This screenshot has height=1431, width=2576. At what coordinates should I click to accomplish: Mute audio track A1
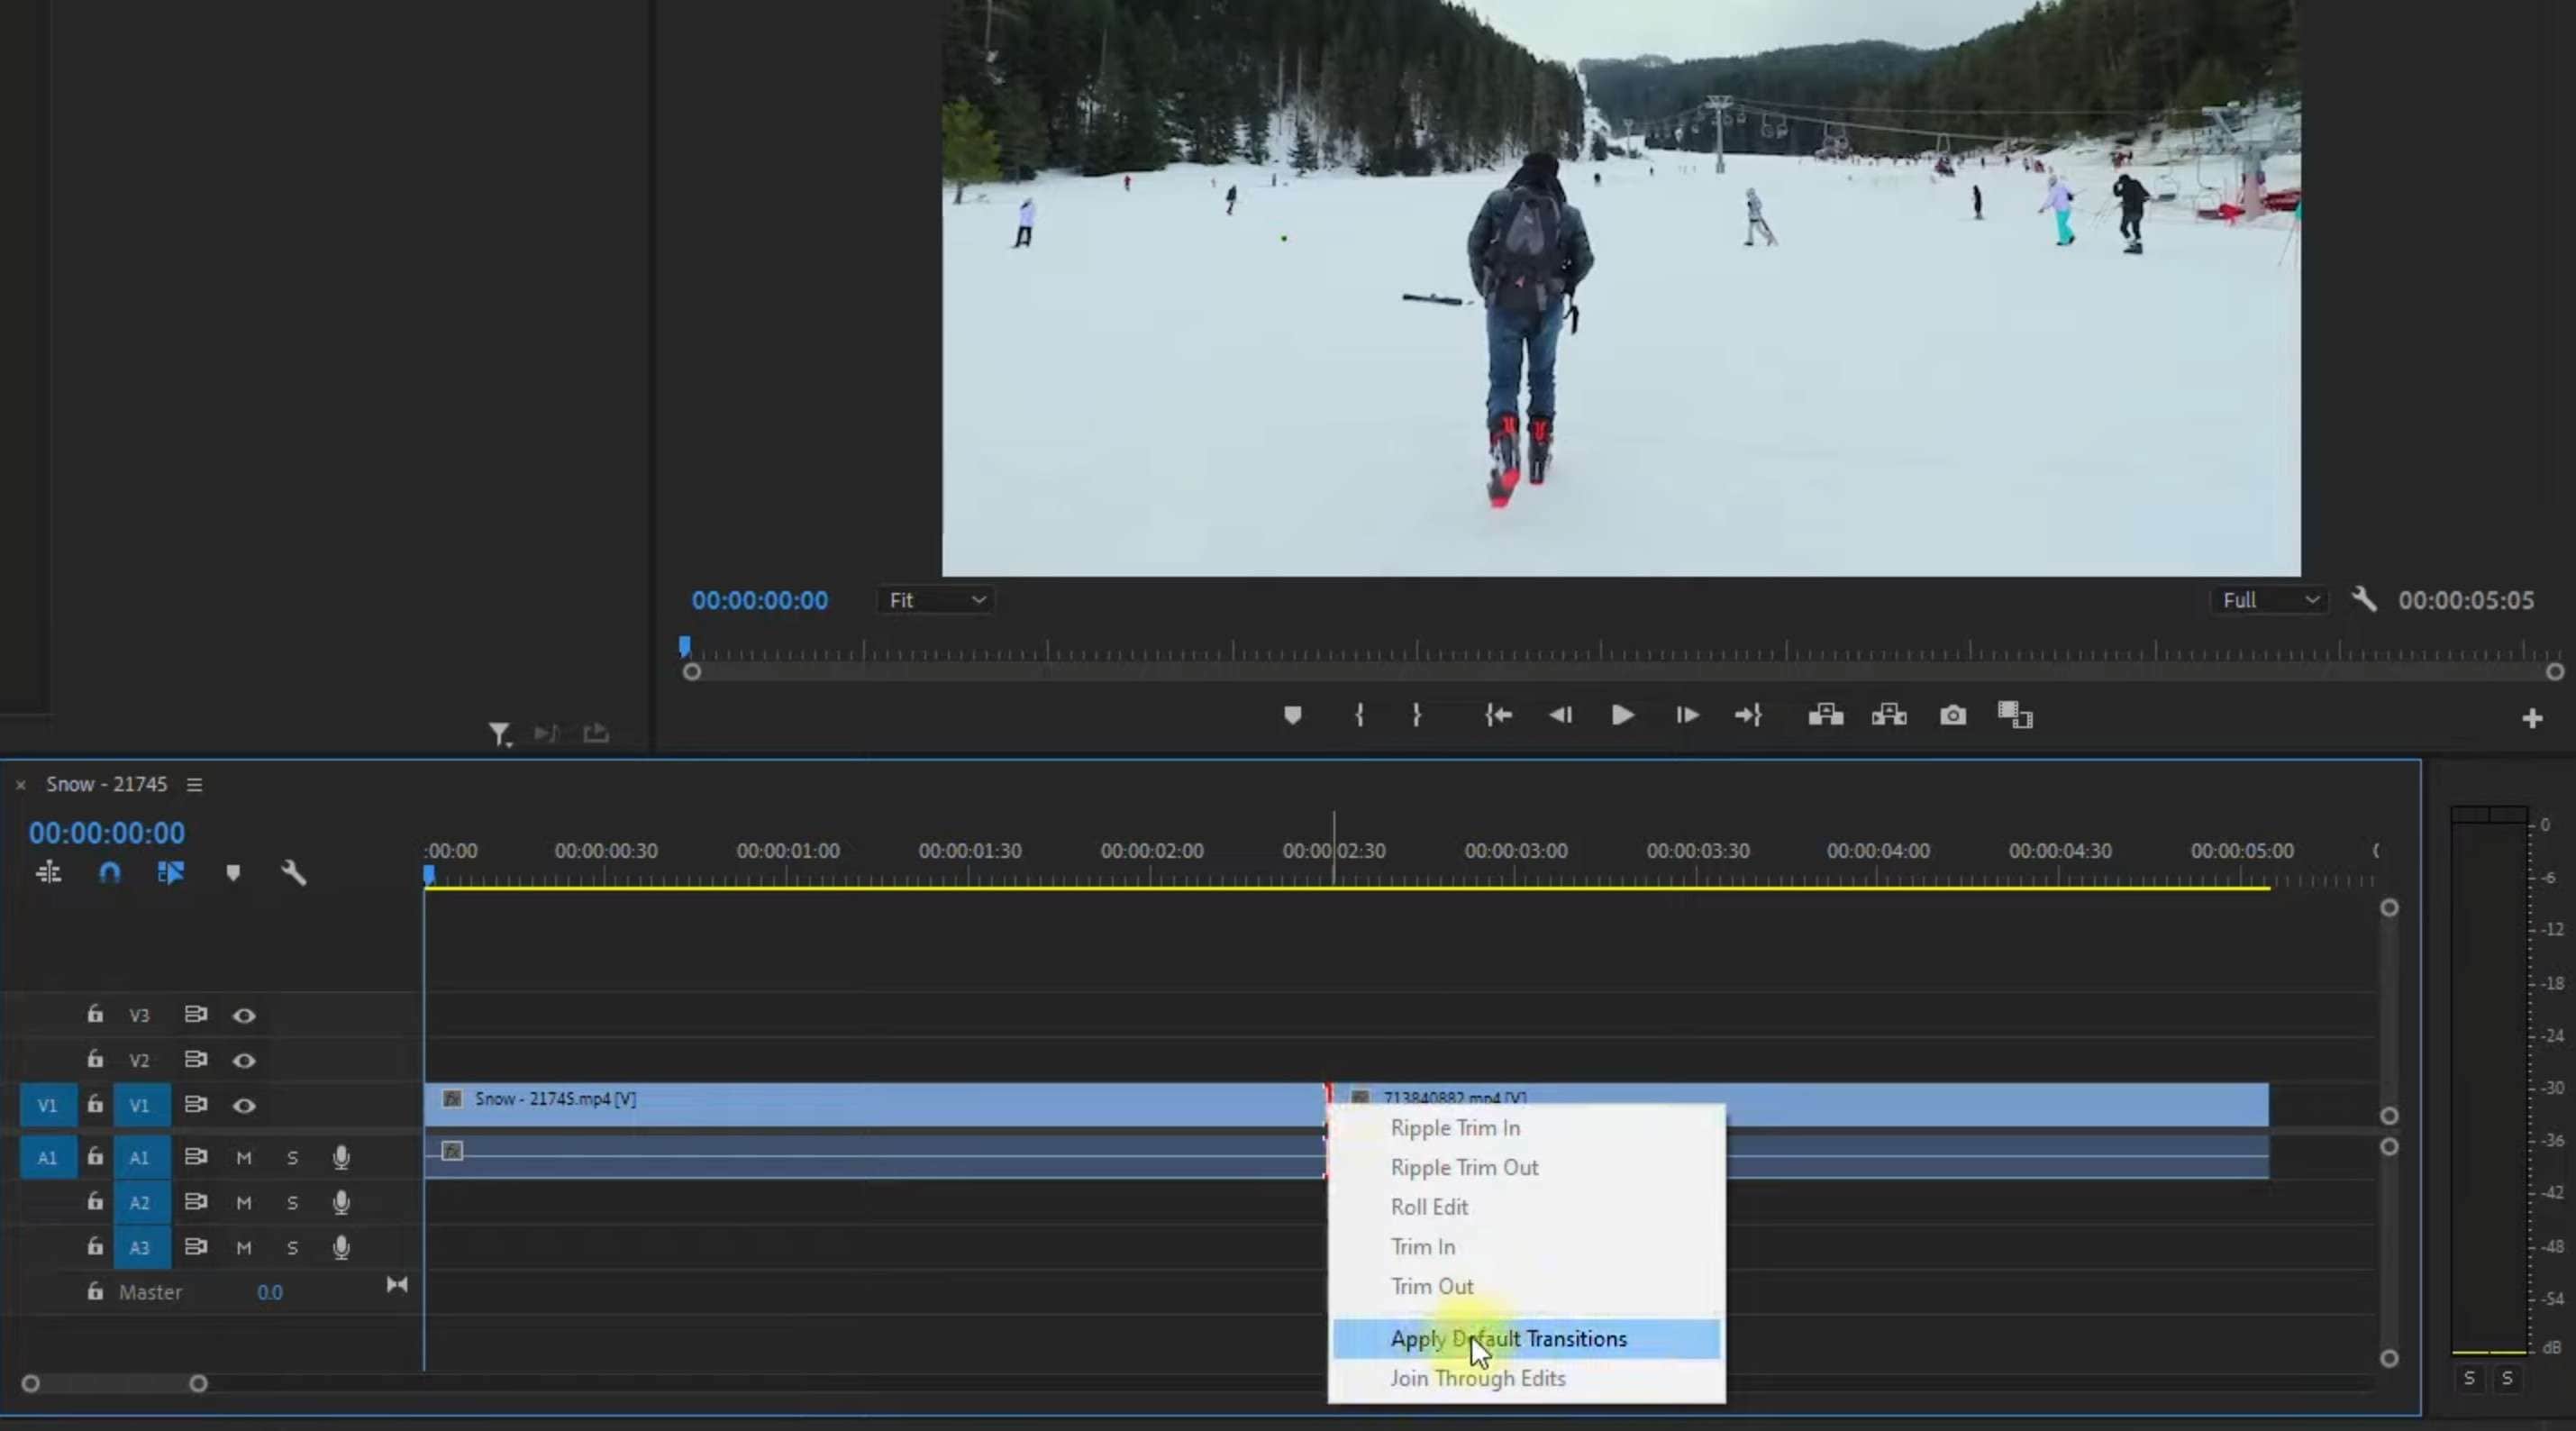click(243, 1157)
